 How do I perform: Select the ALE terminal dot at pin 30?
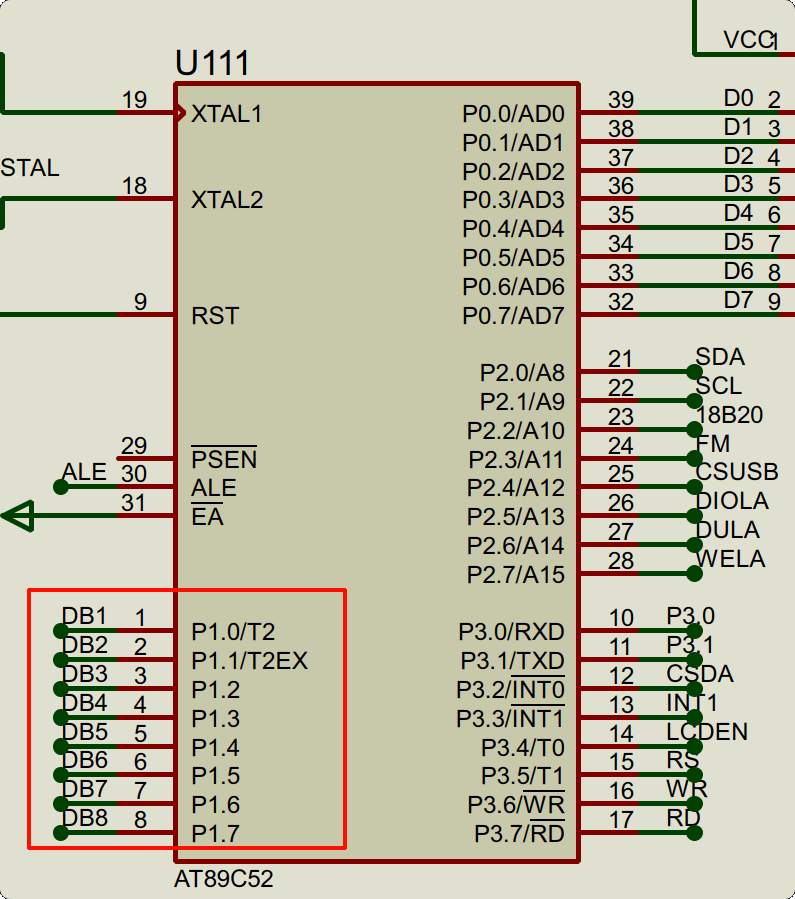tap(61, 487)
